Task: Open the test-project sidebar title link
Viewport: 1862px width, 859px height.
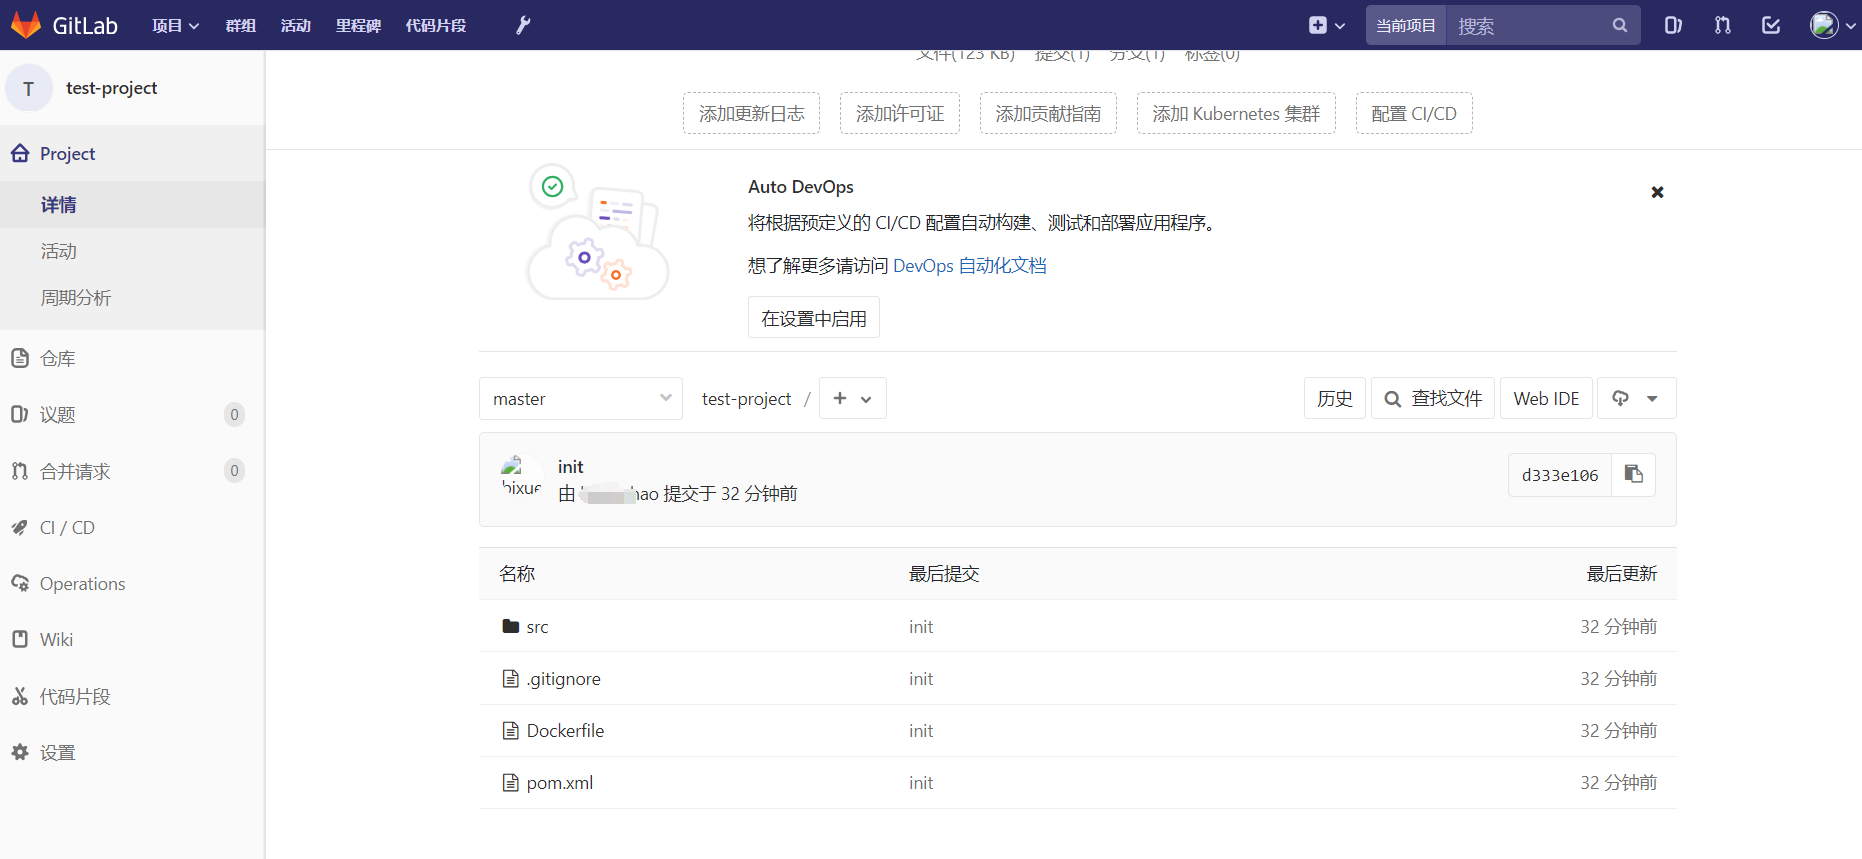Action: pos(111,88)
